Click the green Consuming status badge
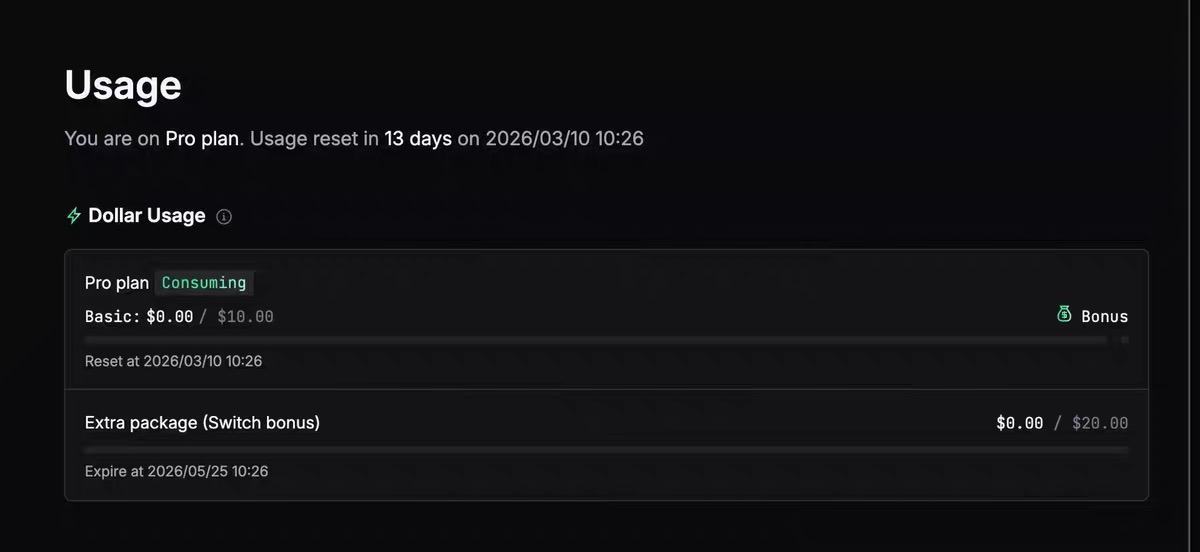1200x552 pixels. 204,283
